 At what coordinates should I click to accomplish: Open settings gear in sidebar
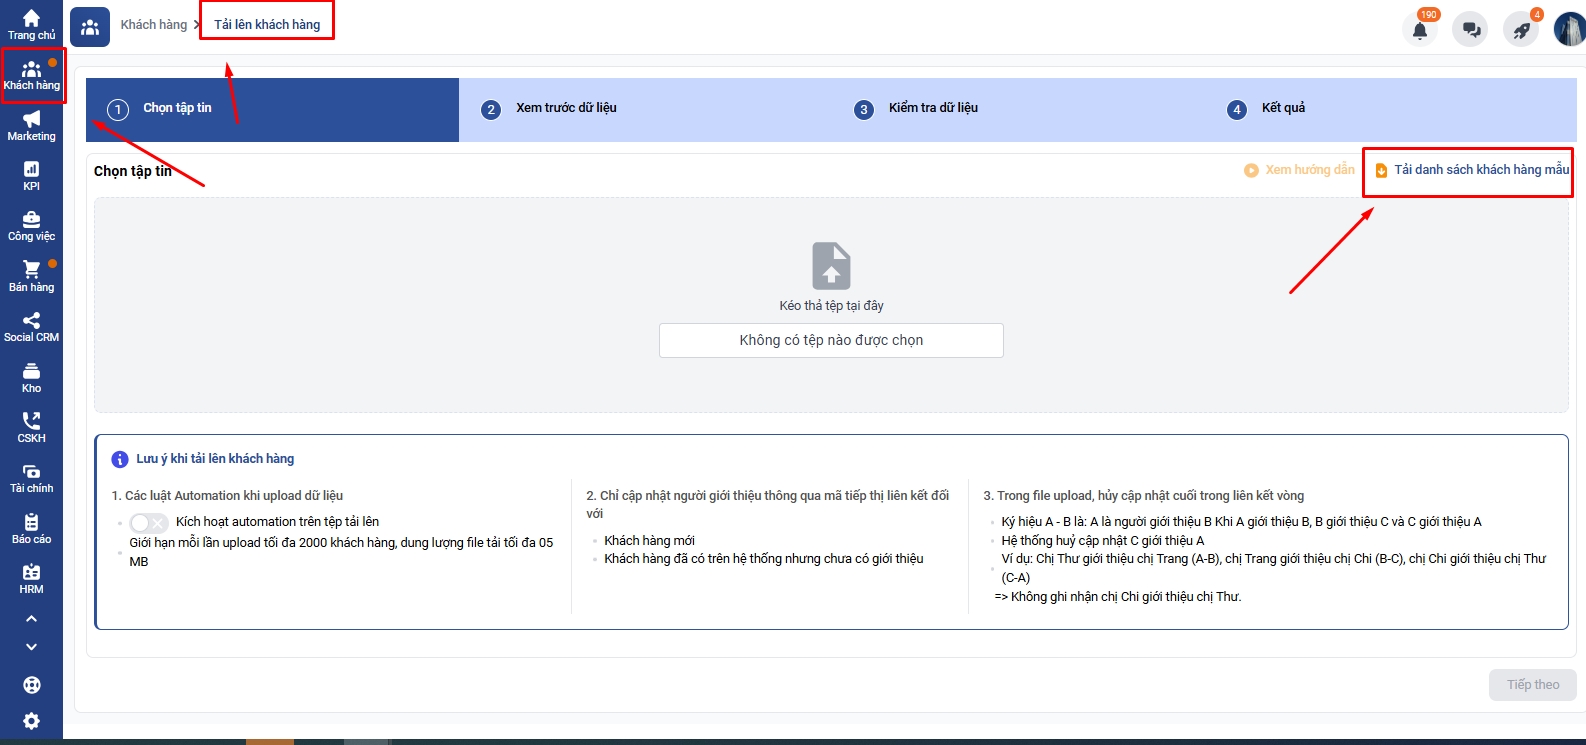pos(31,721)
